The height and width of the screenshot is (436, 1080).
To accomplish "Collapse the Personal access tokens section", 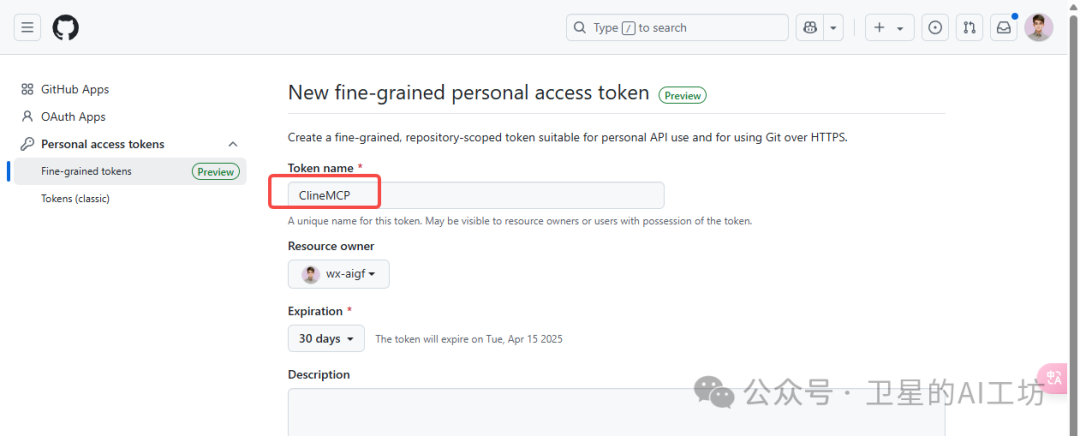I will point(233,144).
